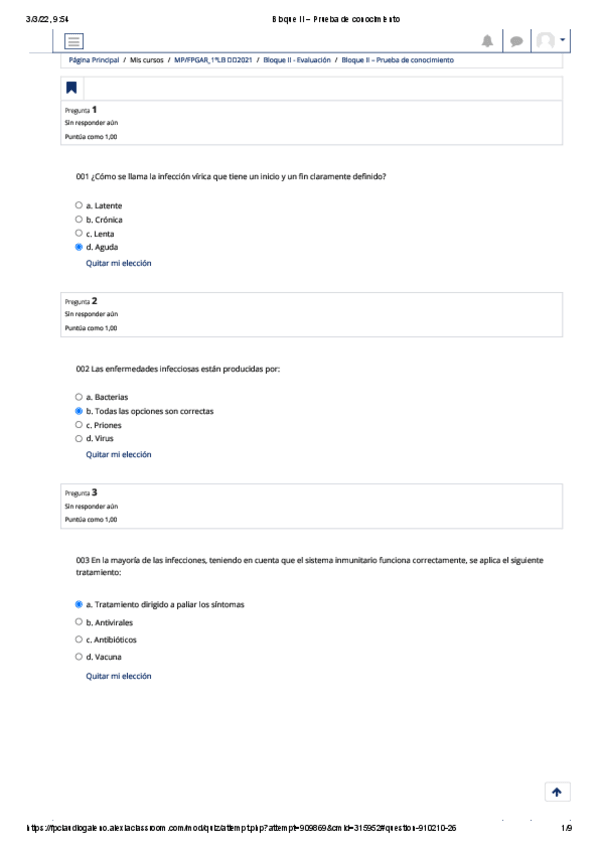Viewport: 599px width, 848px height.
Task: Open the Bloque II - Evaluación breadcrumb
Action: [x=297, y=60]
